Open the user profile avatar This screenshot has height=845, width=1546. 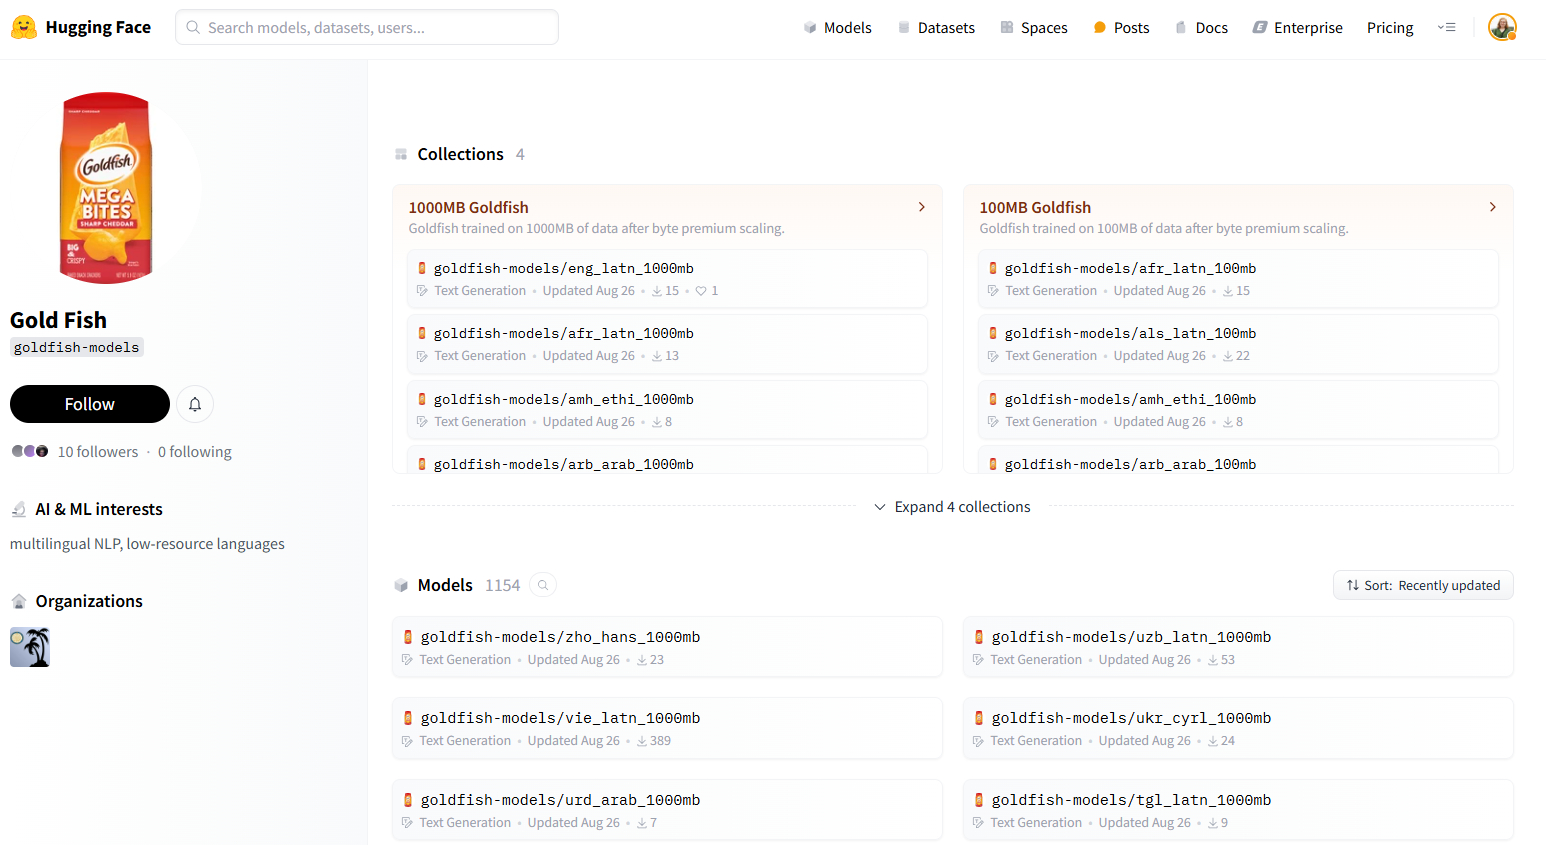(1501, 27)
